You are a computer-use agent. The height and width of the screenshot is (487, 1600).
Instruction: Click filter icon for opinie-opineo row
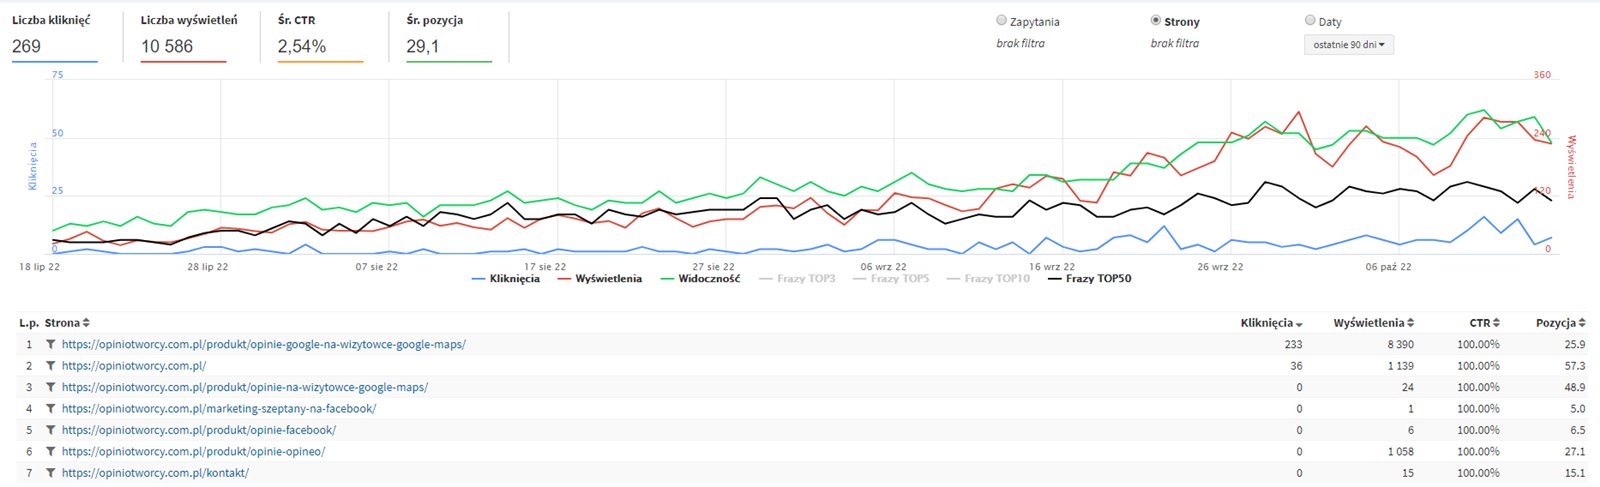50,452
